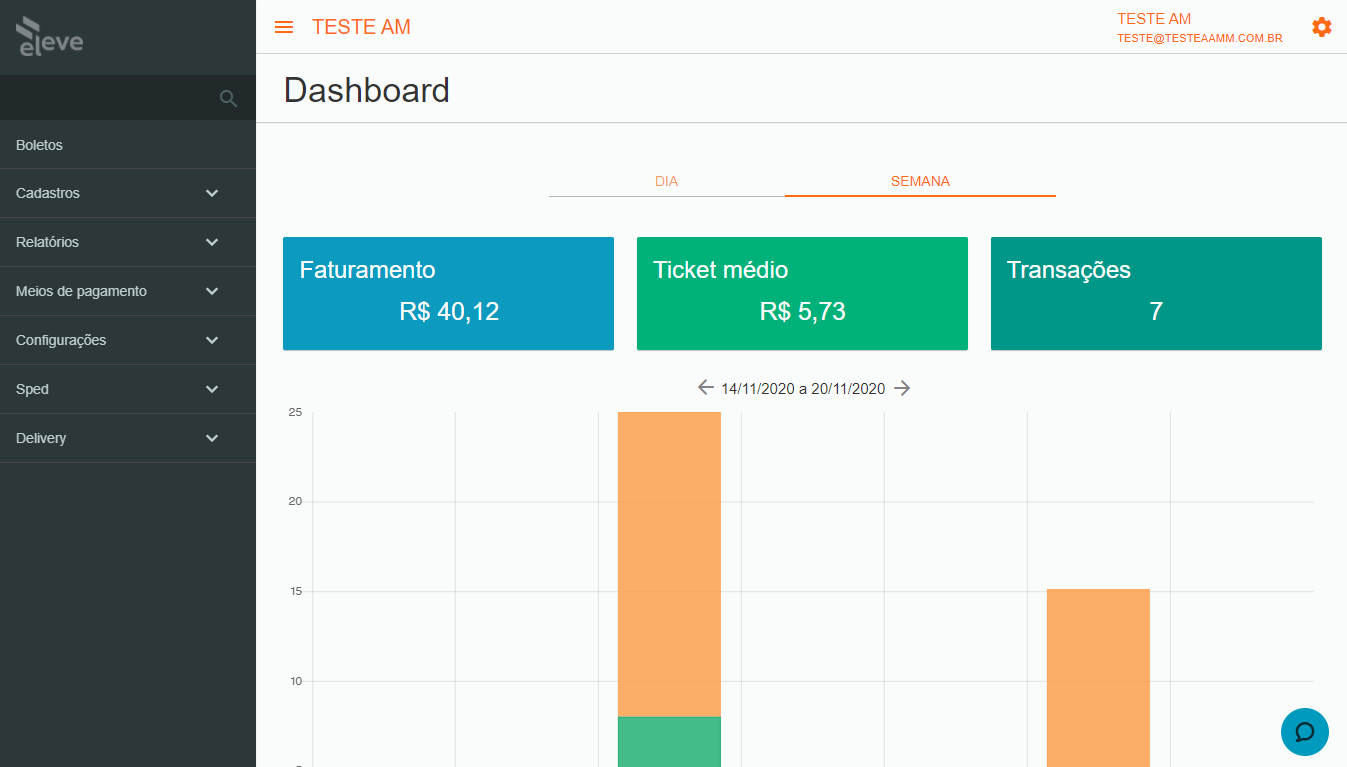Expand the Configurações chevron

(212, 340)
